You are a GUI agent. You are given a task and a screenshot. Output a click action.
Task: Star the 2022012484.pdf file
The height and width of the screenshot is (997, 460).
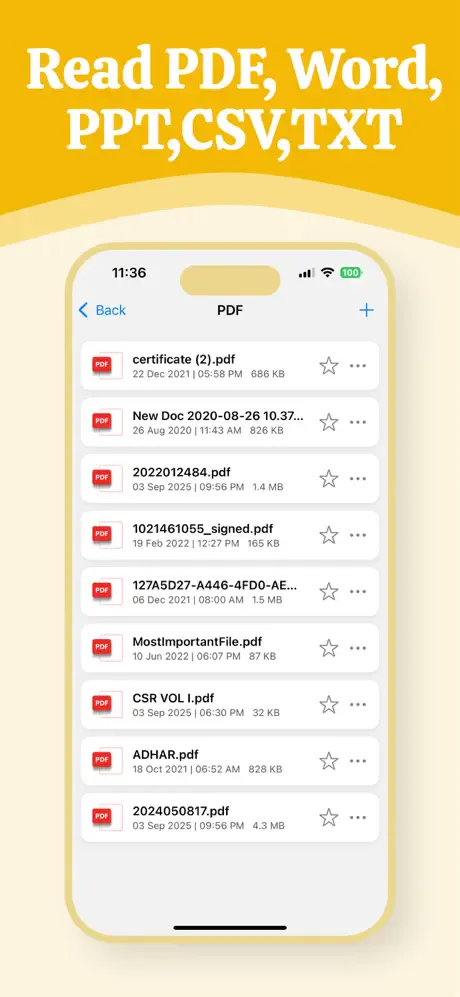(328, 479)
